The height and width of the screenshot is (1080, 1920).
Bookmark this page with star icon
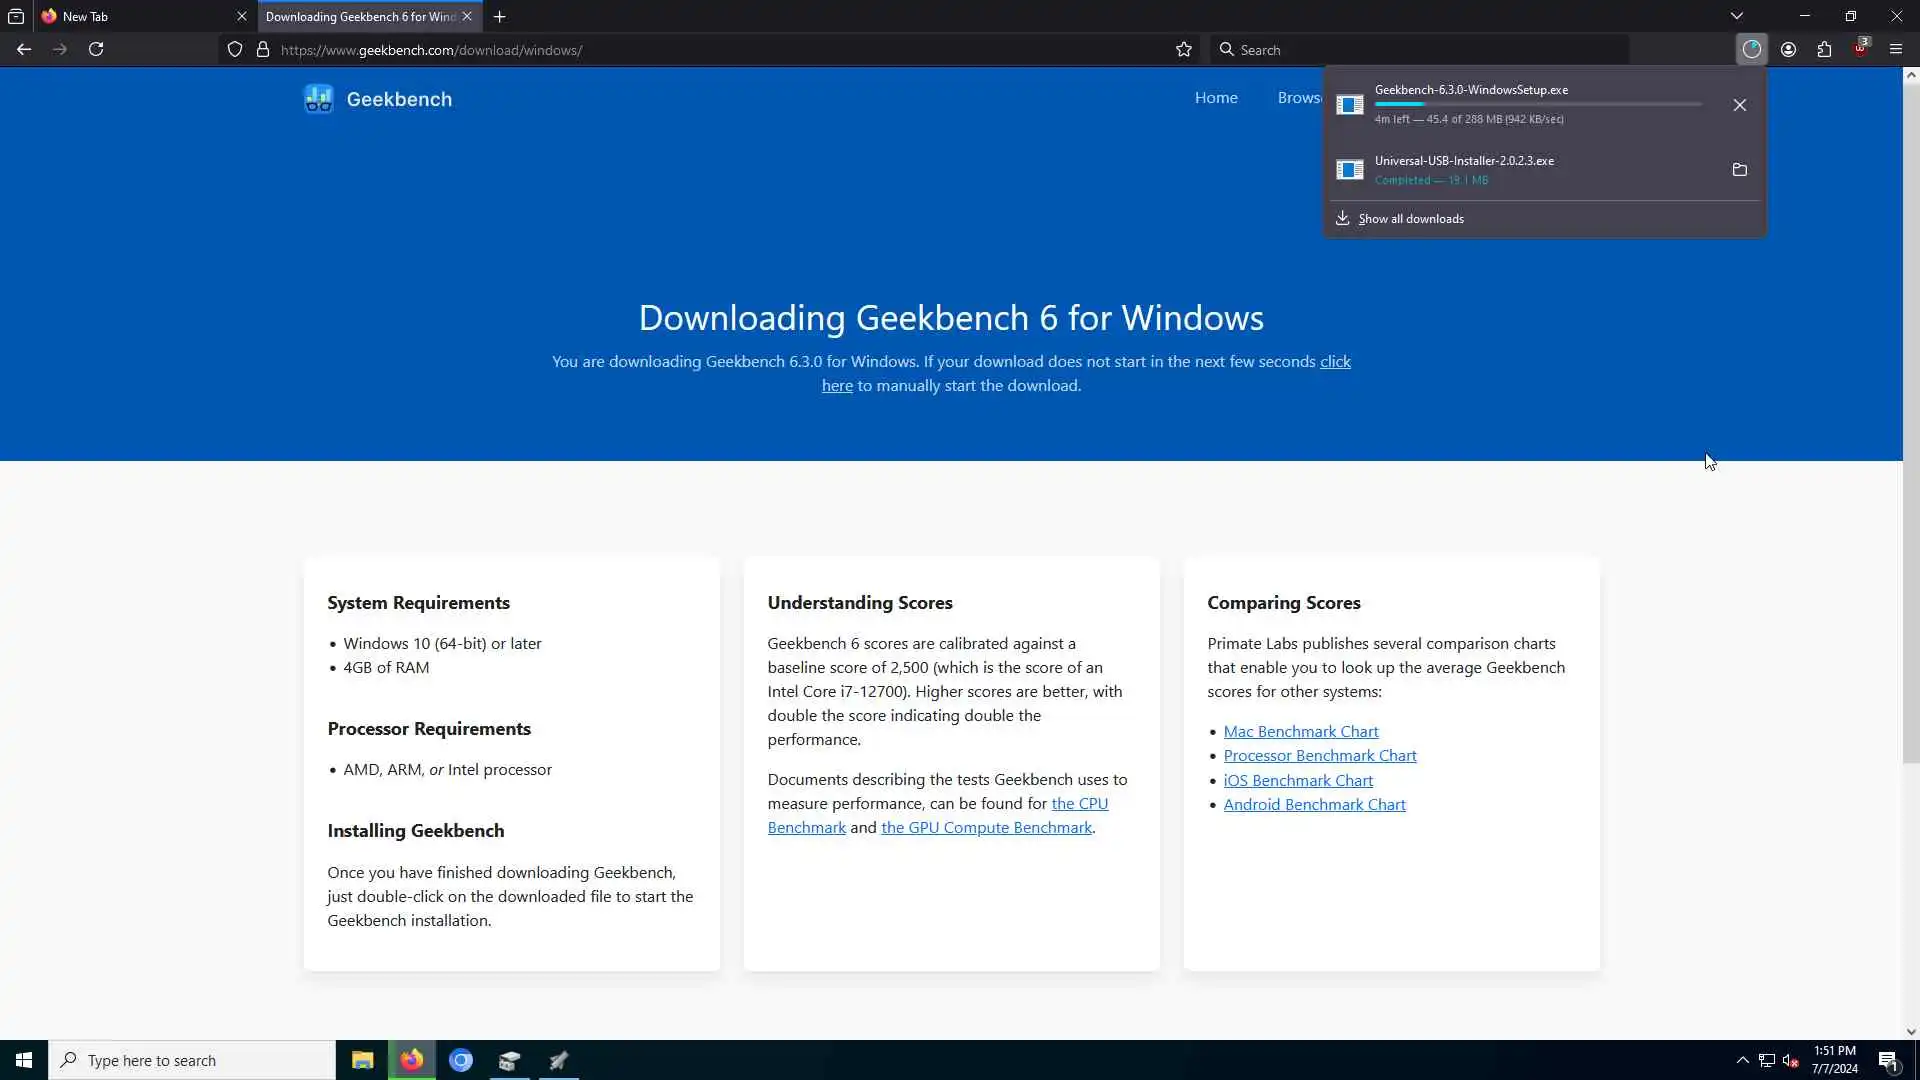(x=1184, y=49)
